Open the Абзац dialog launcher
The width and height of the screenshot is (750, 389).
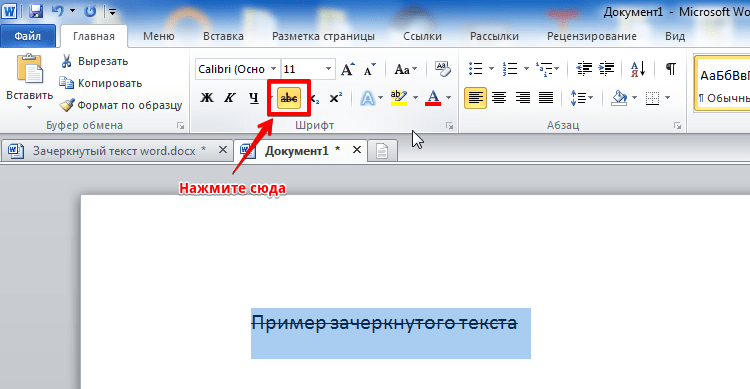(677, 126)
